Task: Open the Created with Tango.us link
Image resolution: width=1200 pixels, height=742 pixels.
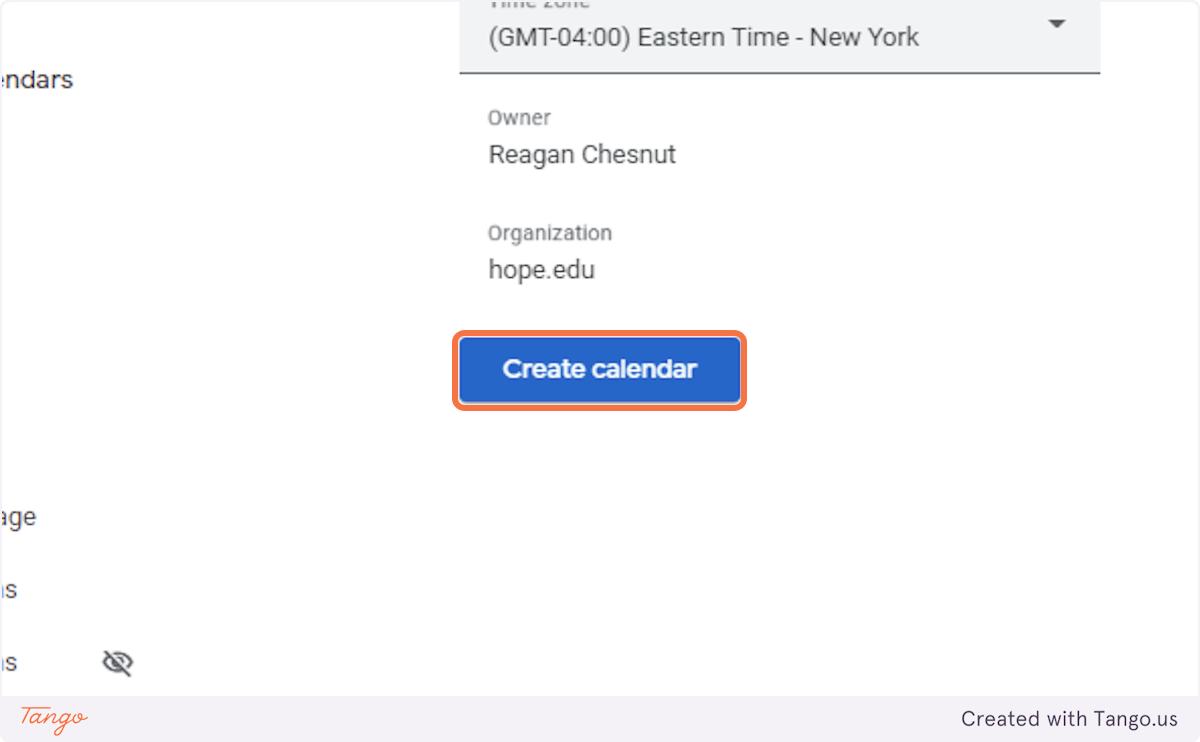Action: click(1069, 719)
